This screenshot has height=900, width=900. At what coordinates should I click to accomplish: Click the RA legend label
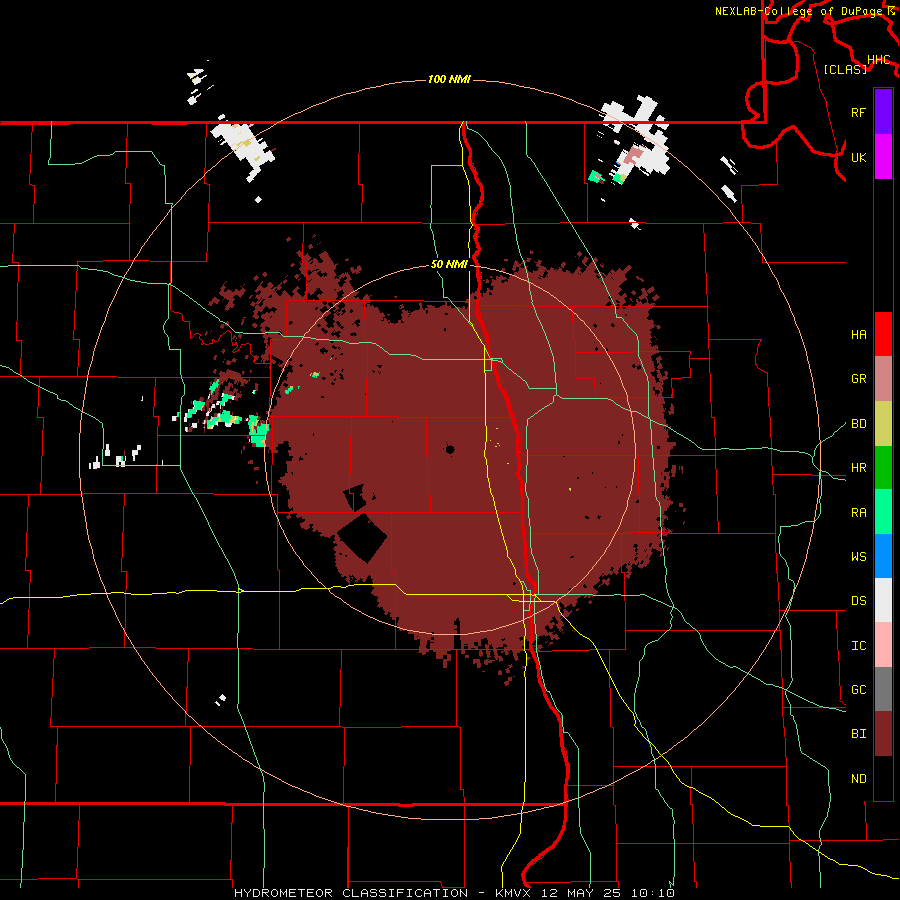[x=859, y=513]
